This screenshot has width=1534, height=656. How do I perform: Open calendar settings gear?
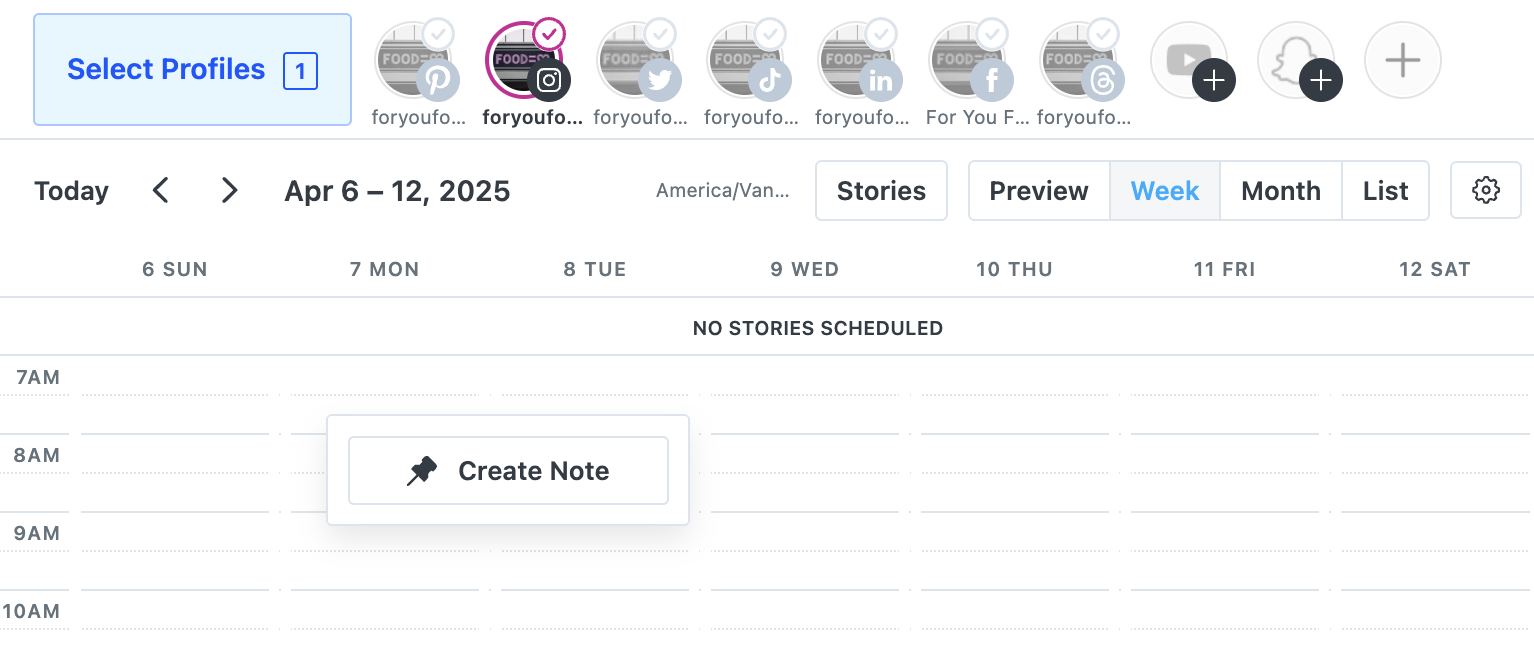tap(1486, 190)
